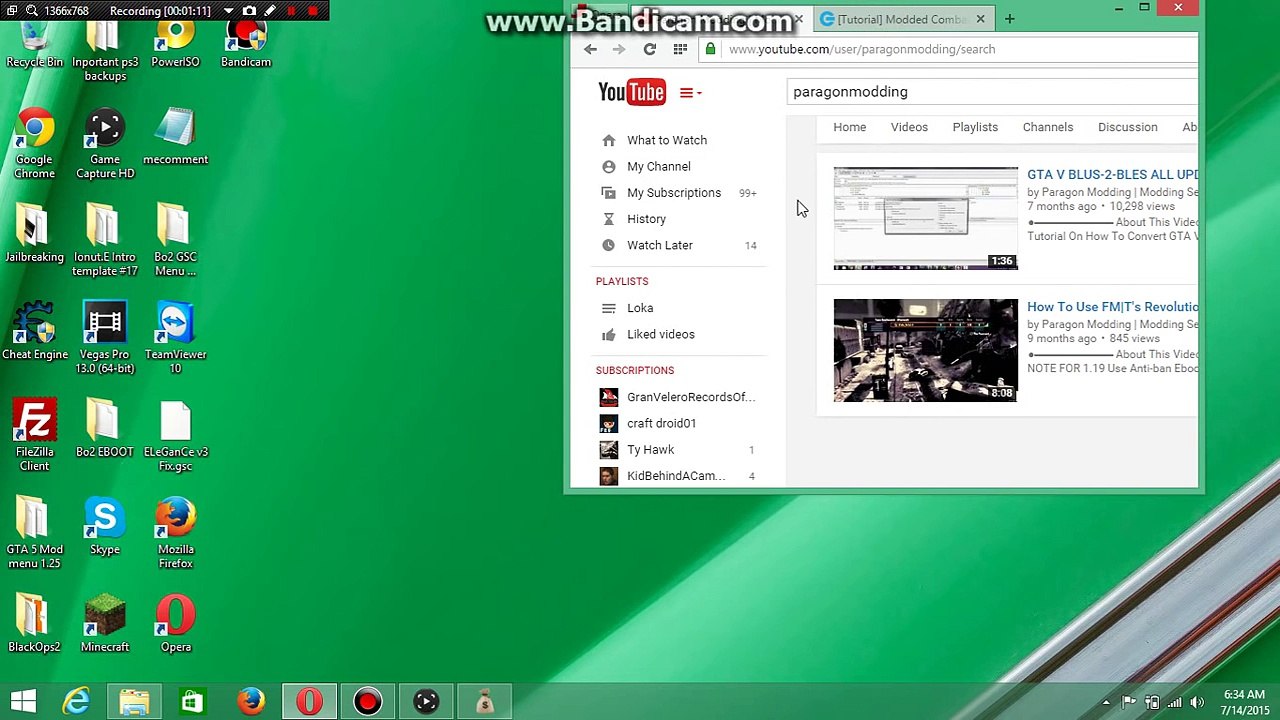
Task: Open the Bandicam recording dropdown arrow
Action: click(228, 11)
